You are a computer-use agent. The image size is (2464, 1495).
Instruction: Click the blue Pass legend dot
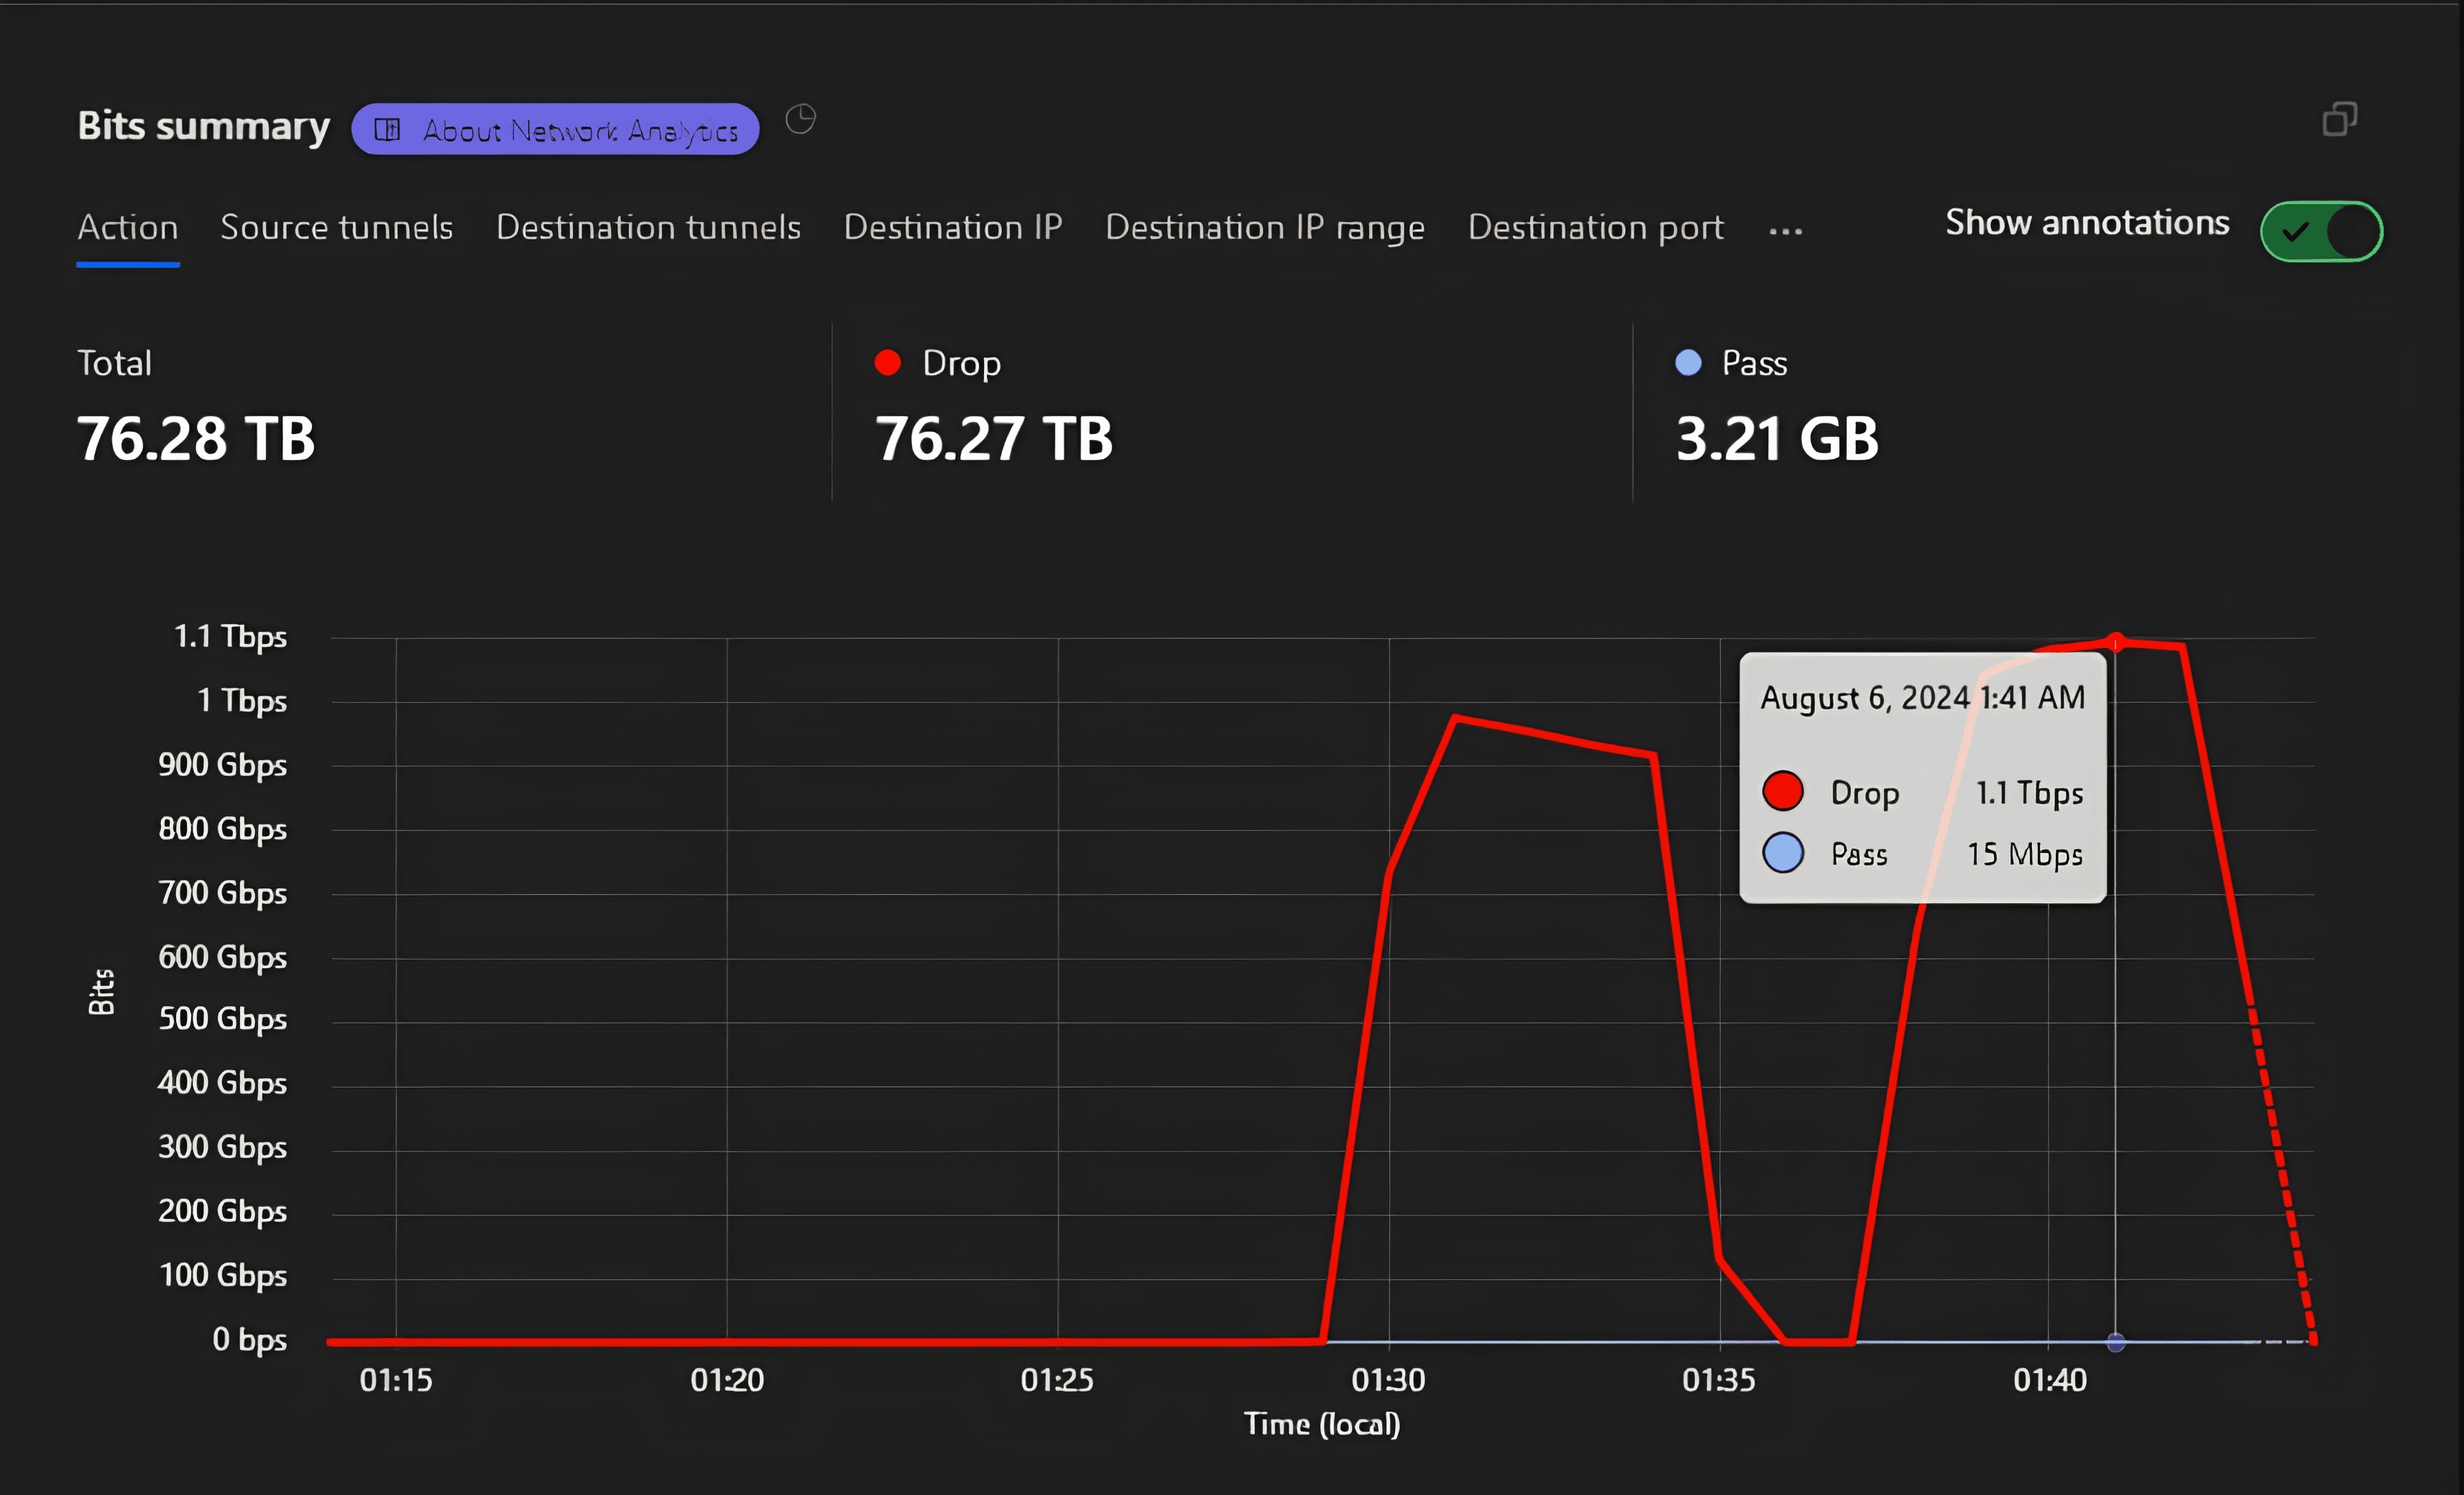tap(1687, 362)
